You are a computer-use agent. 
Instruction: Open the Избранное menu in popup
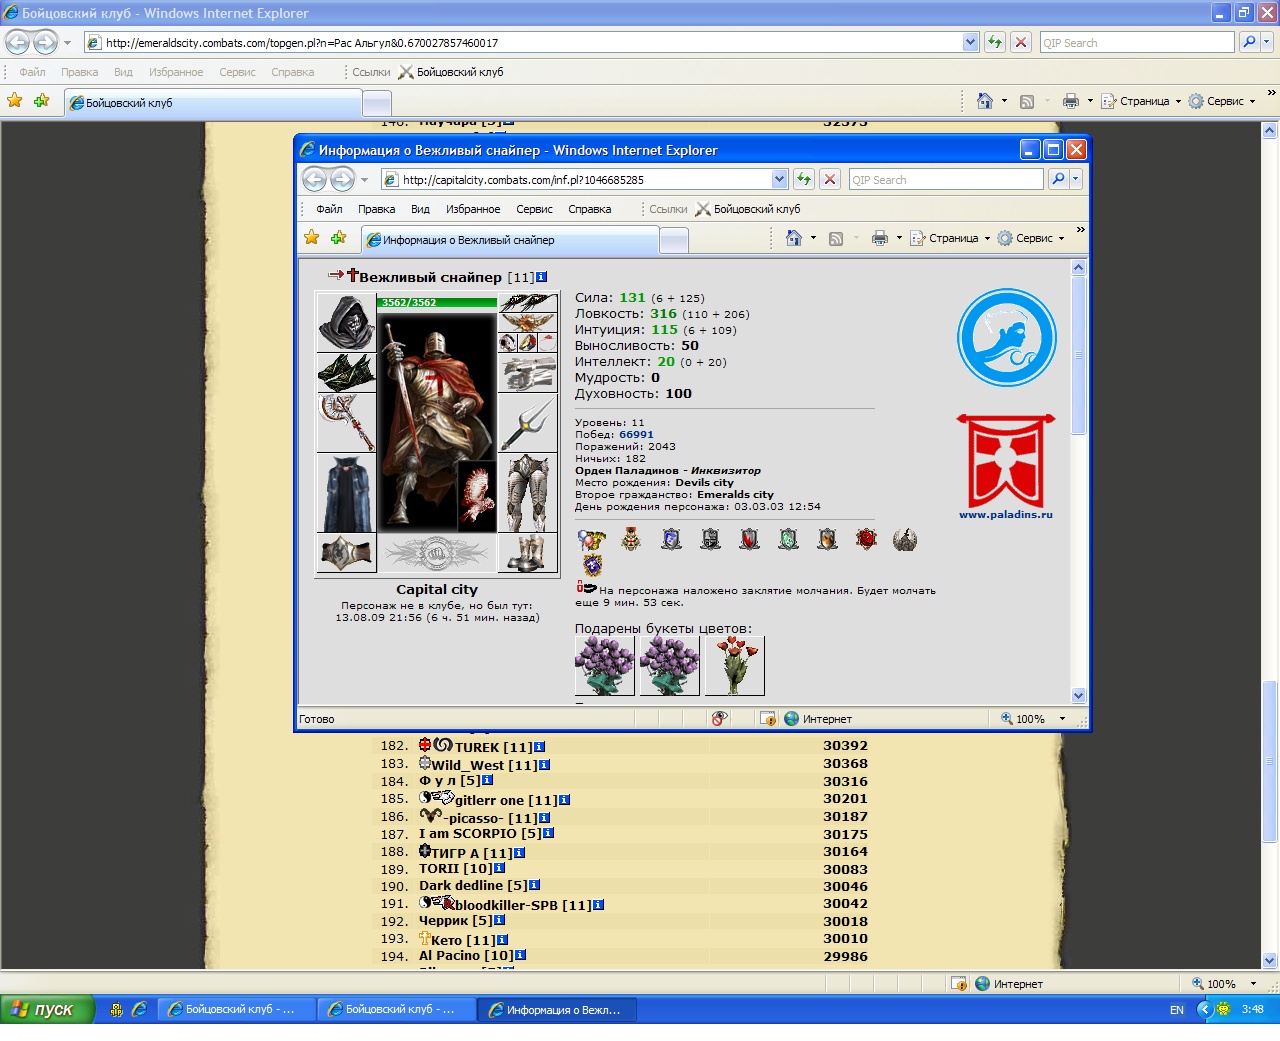coord(473,209)
